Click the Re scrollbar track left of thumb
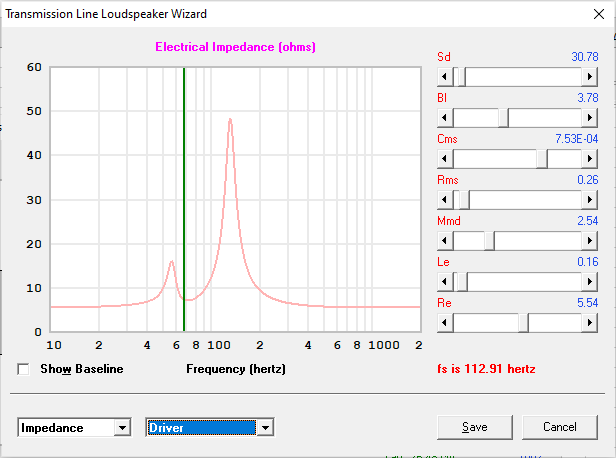This screenshot has width=616, height=458. pos(486,322)
